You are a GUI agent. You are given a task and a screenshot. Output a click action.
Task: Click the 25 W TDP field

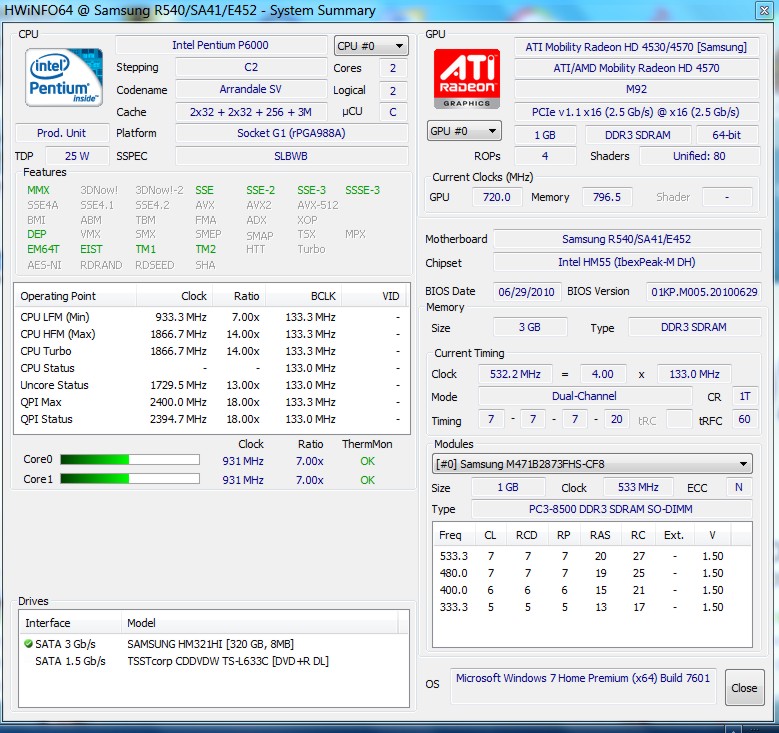tap(77, 156)
